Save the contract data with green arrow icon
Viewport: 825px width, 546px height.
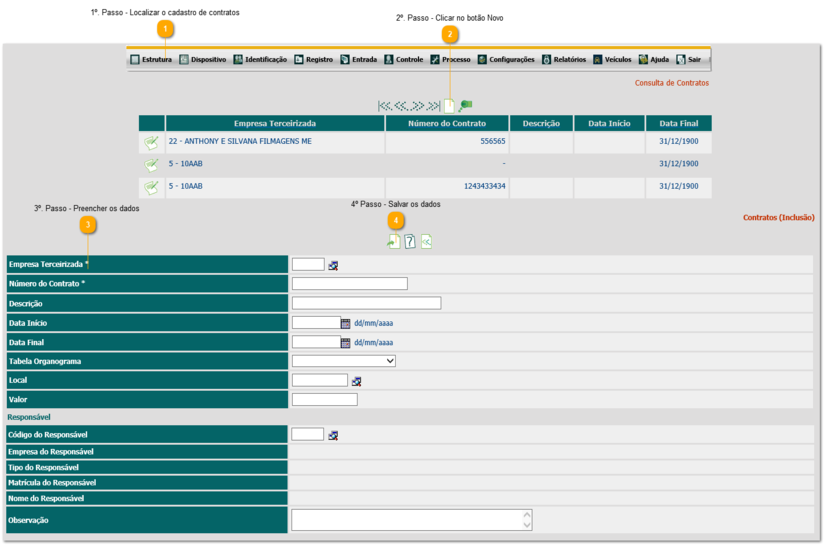tap(394, 241)
